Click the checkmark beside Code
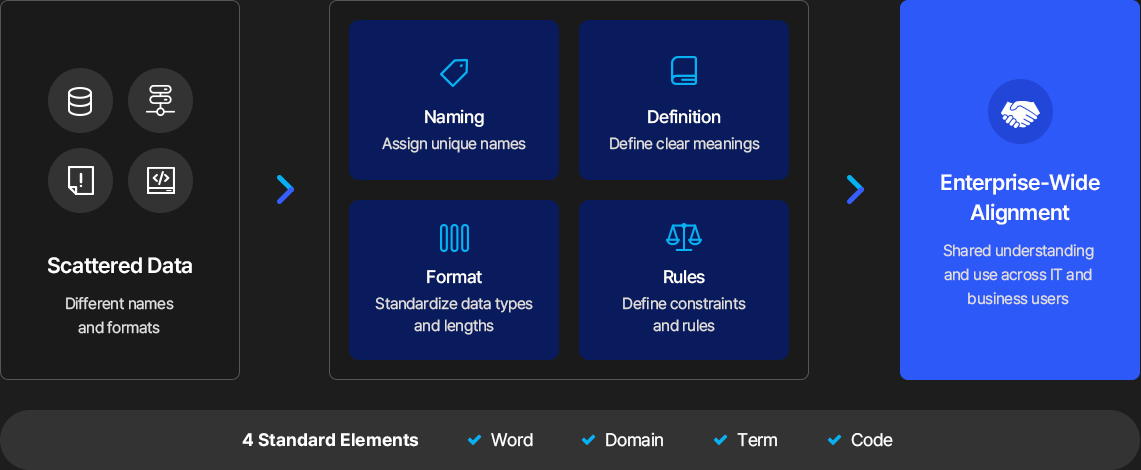Image resolution: width=1141 pixels, height=470 pixels. click(835, 440)
